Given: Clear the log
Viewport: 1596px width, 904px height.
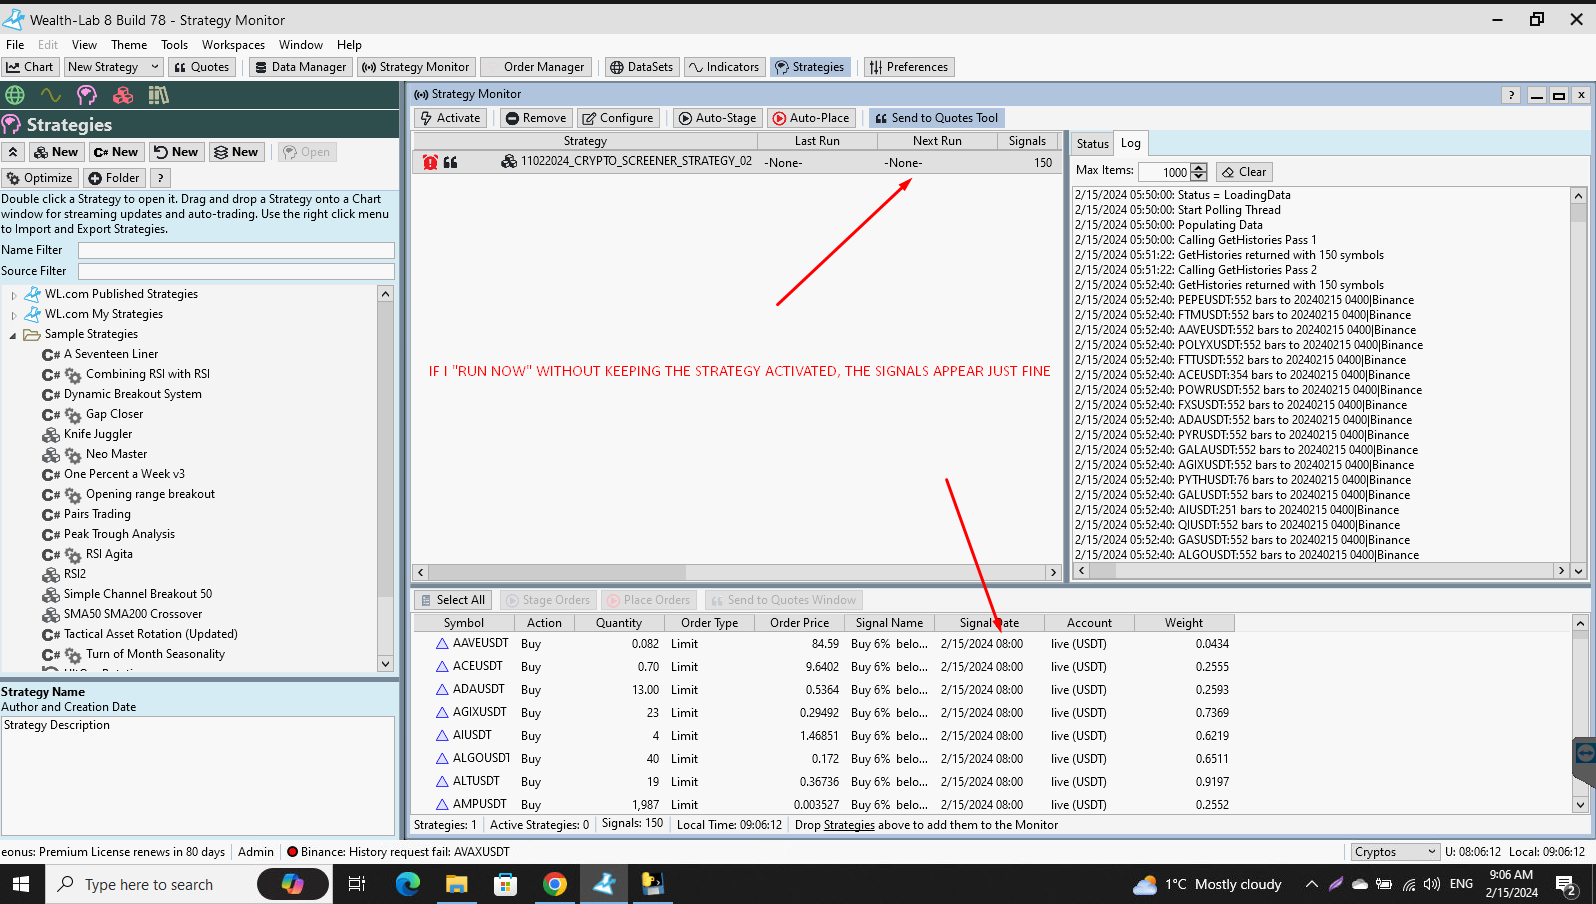Looking at the screenshot, I should pos(1244,172).
